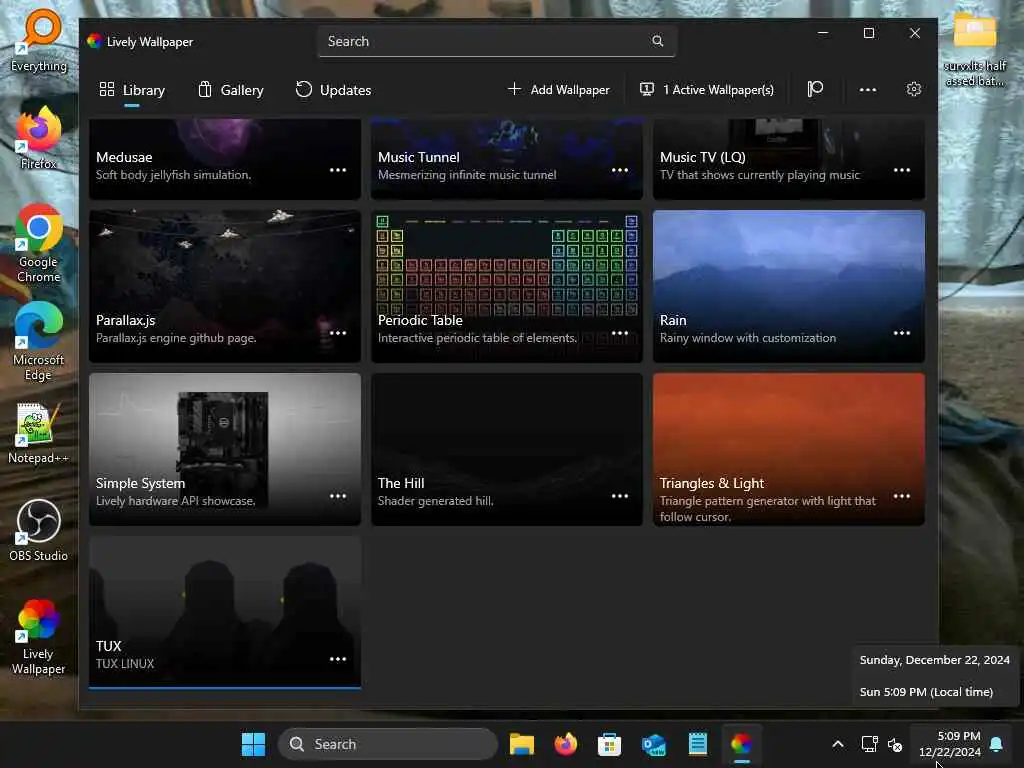The height and width of the screenshot is (768, 1024).
Task: Open the toolbar more options ellipsis
Action: click(867, 89)
